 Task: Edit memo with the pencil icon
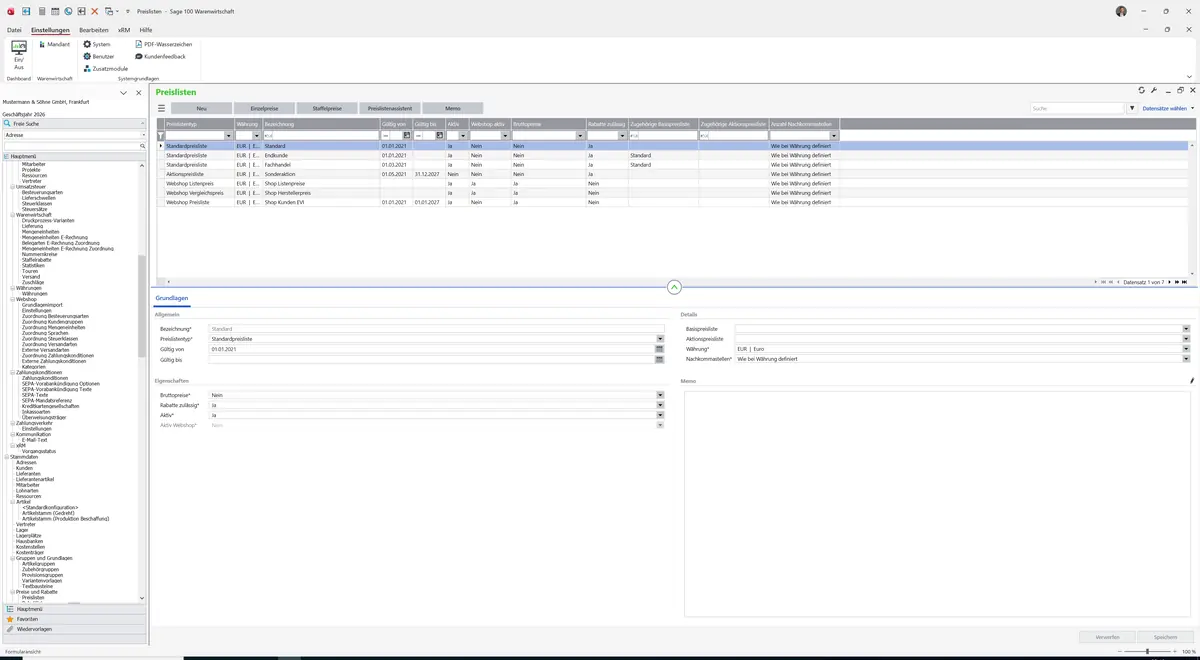pos(1192,381)
